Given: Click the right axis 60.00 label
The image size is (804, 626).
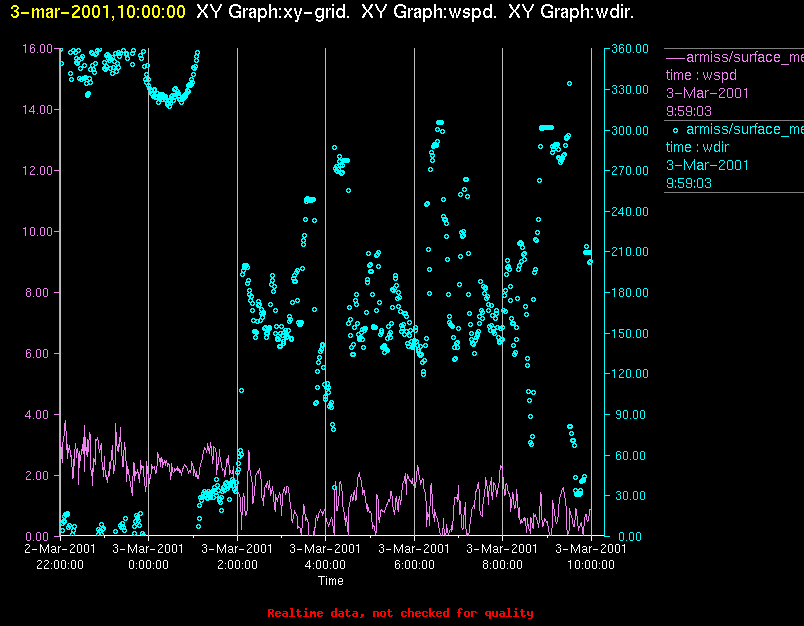Looking at the screenshot, I should 632,456.
